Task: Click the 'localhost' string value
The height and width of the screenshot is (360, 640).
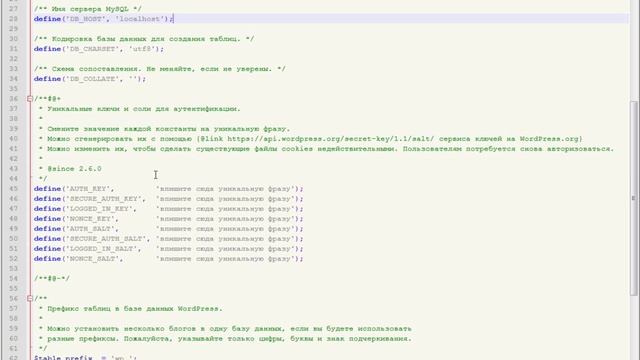Action: (141, 19)
